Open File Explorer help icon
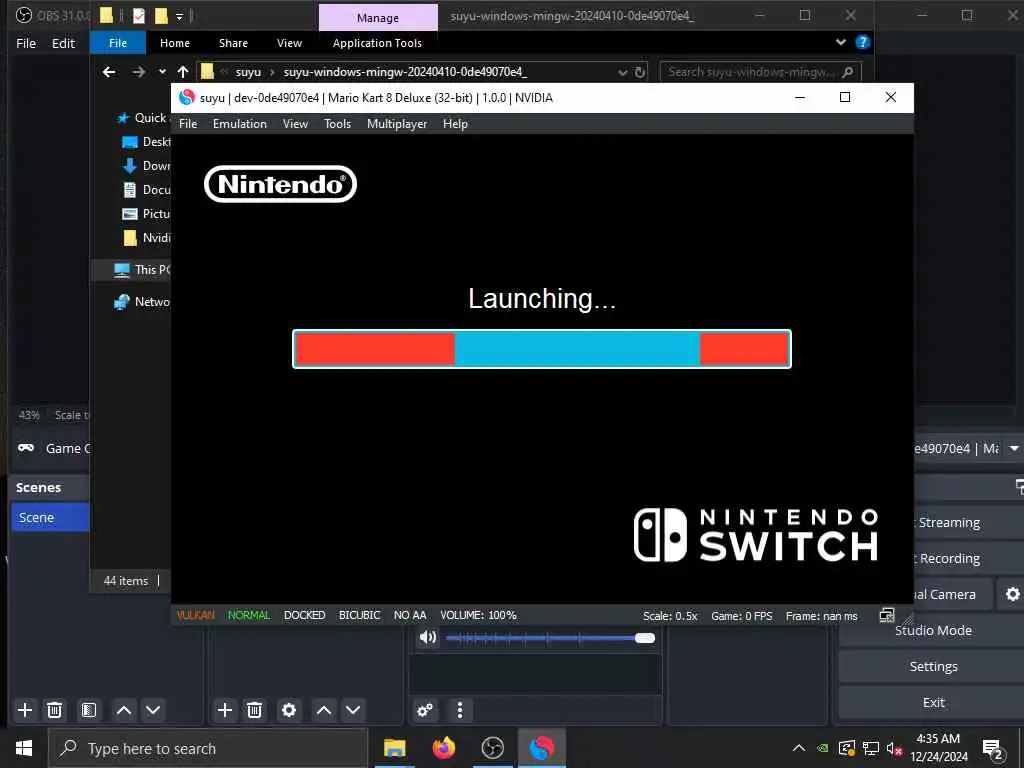The width and height of the screenshot is (1024, 768). coord(863,42)
